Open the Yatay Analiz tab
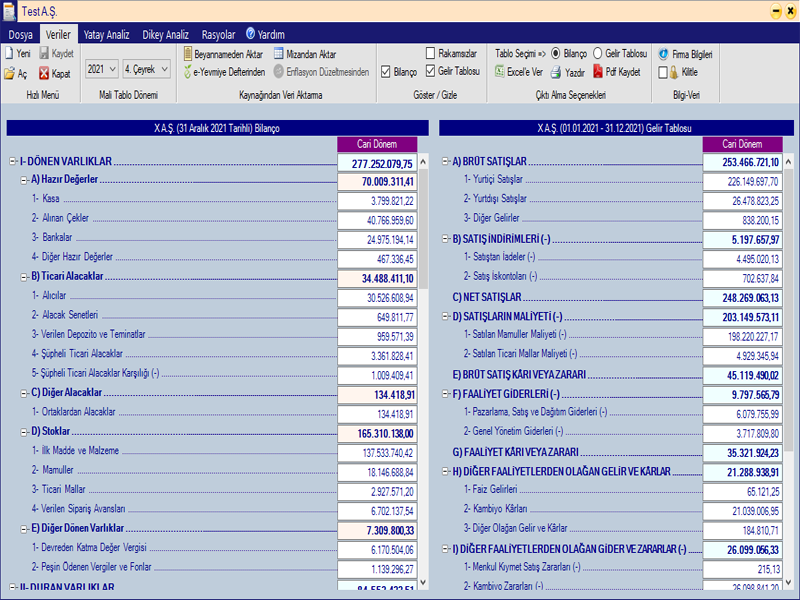Screen dimensions: 800x600 click(x=106, y=35)
